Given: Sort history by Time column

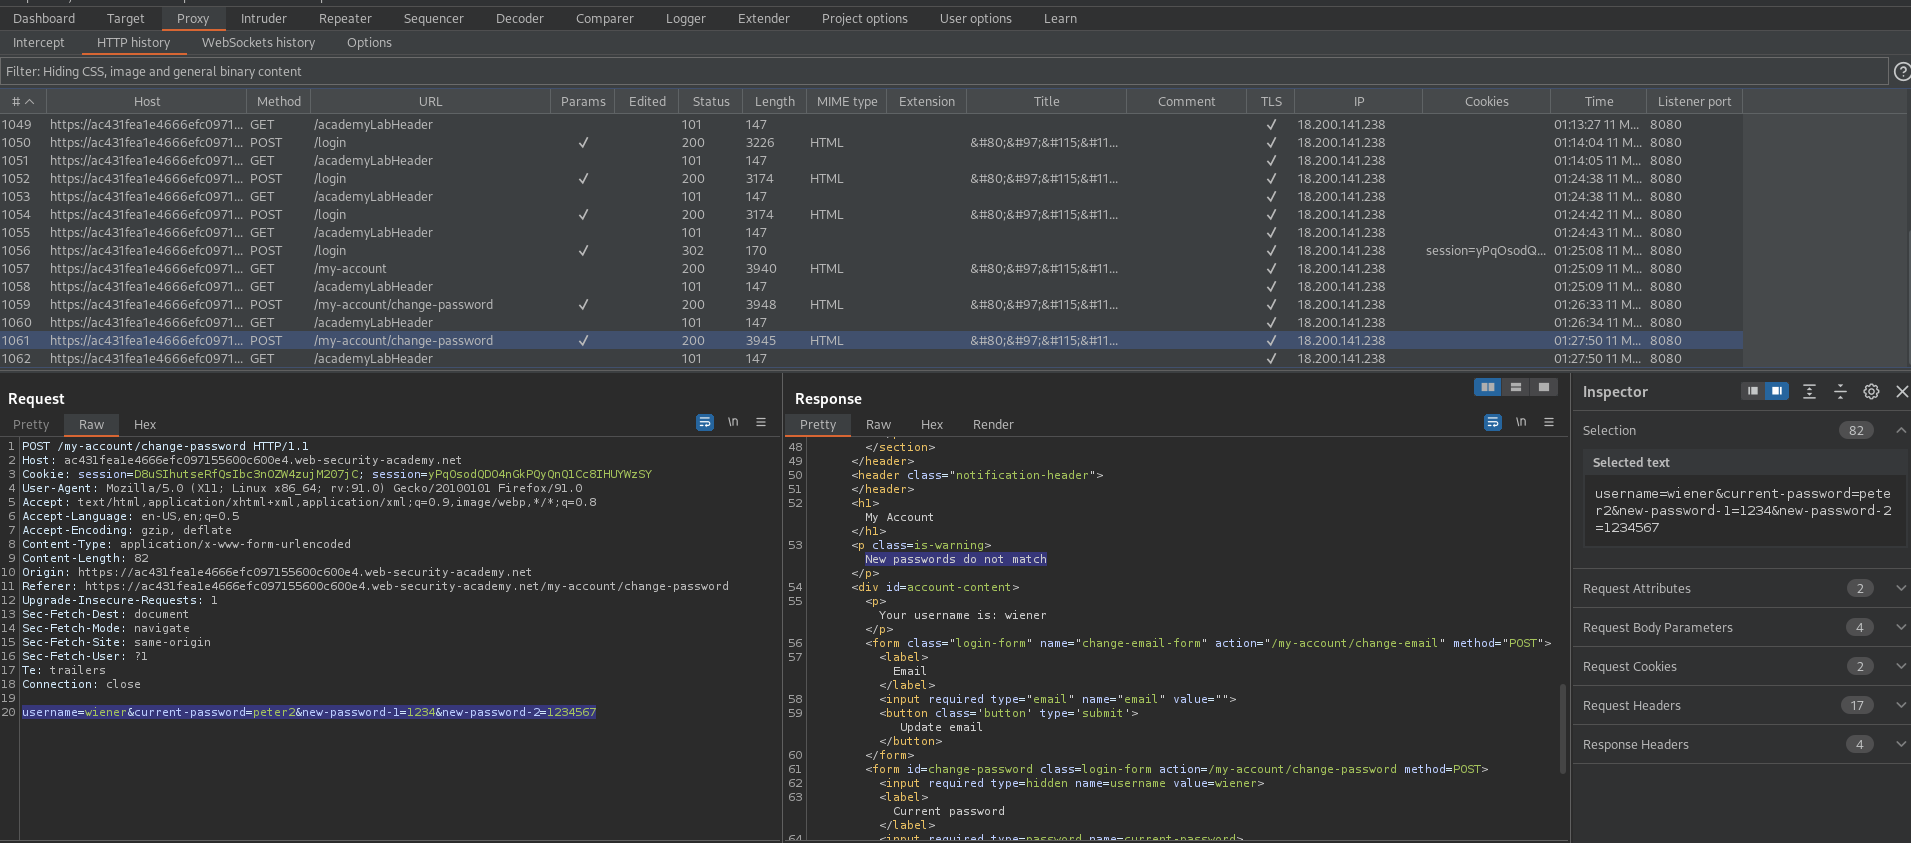Looking at the screenshot, I should pos(1599,101).
